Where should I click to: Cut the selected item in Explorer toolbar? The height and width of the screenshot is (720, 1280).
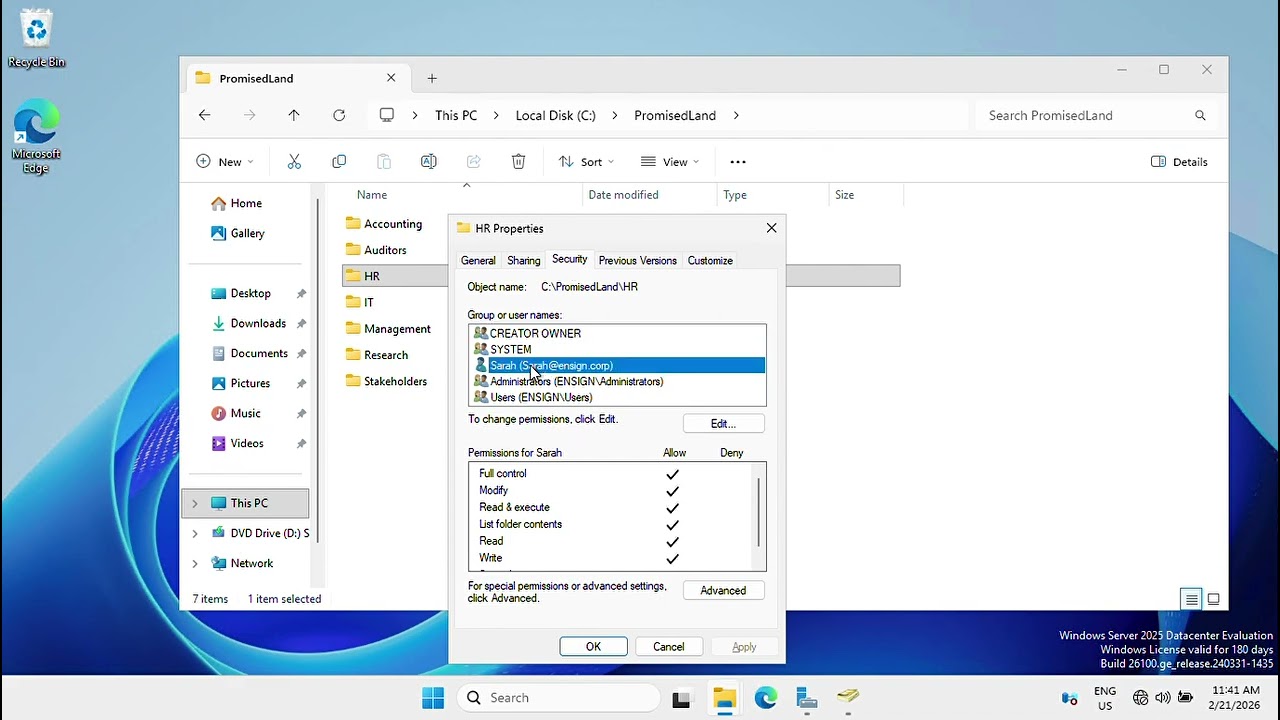(x=294, y=162)
